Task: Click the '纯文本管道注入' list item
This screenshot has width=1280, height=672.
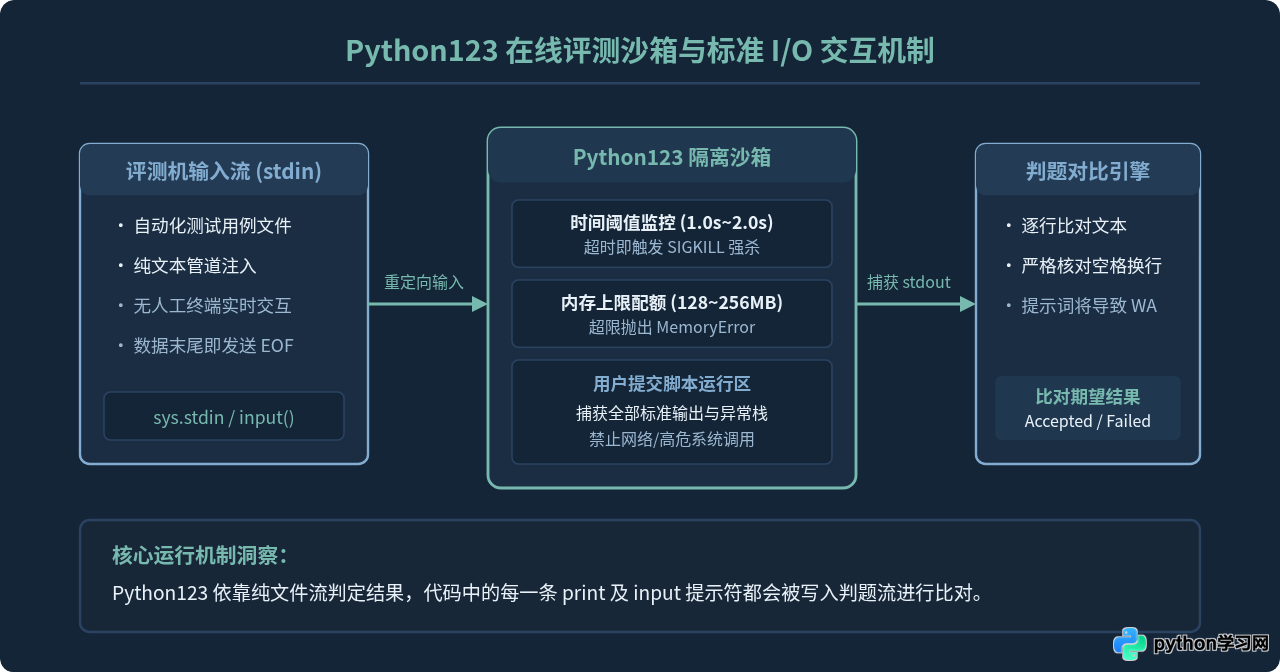Action: click(195, 266)
